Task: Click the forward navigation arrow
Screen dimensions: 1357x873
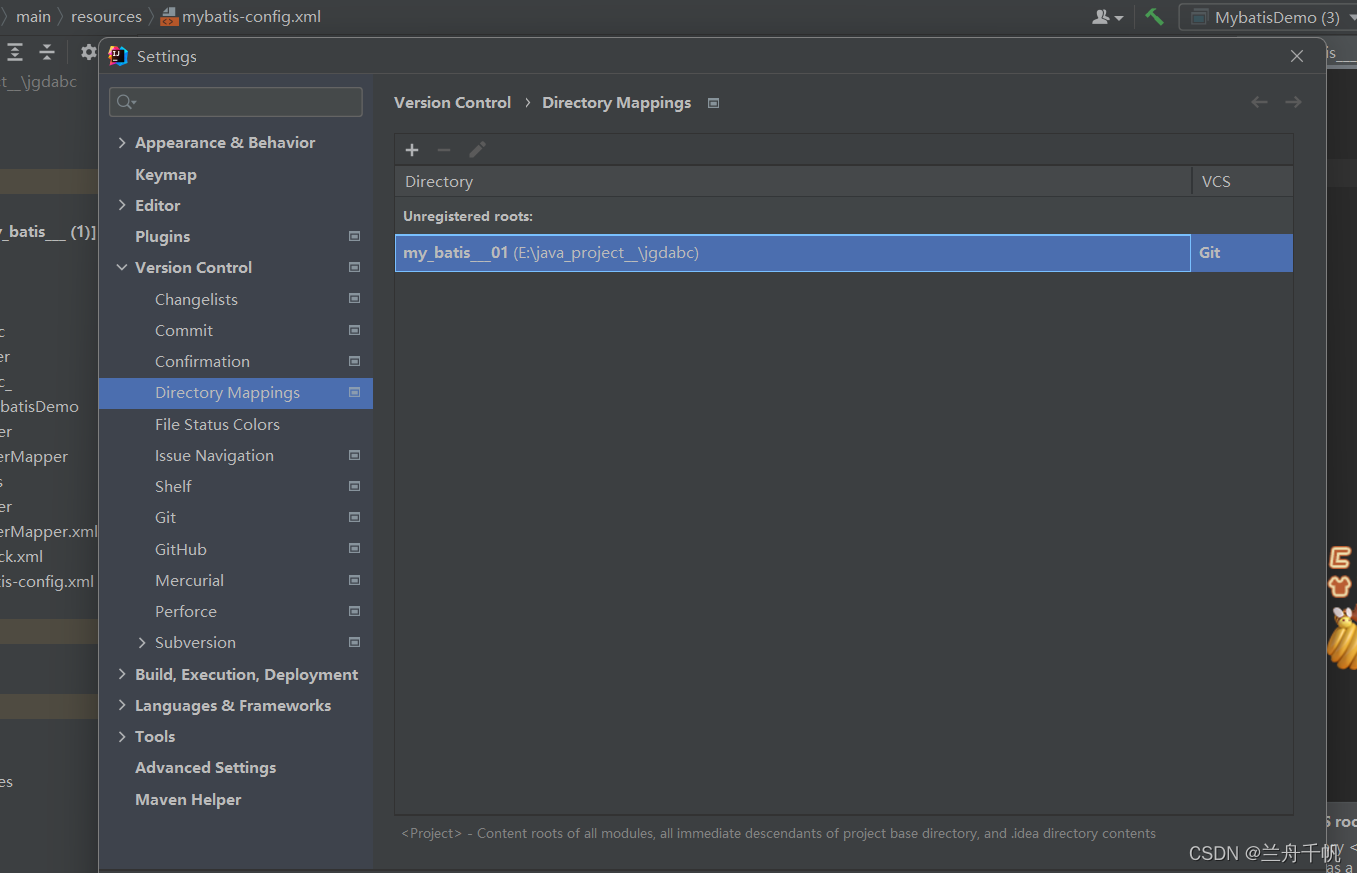Action: tap(1293, 102)
